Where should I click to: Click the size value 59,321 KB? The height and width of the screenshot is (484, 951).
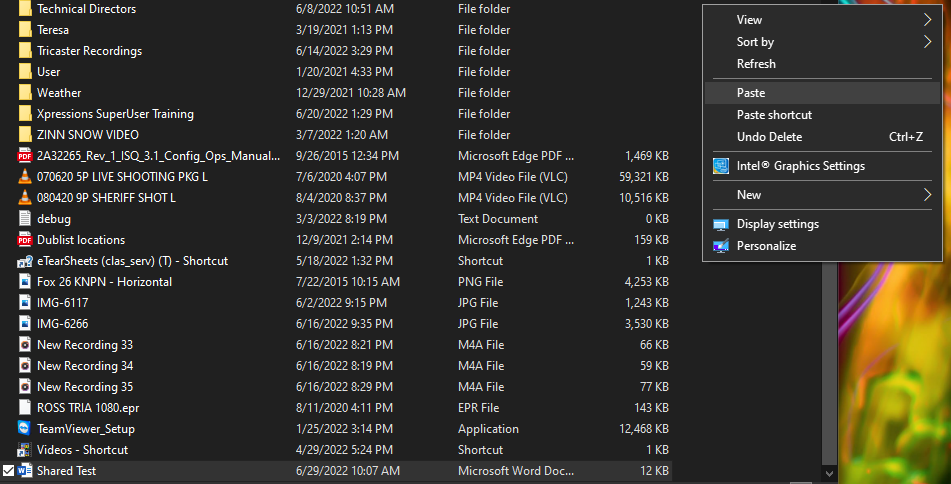pos(644,176)
